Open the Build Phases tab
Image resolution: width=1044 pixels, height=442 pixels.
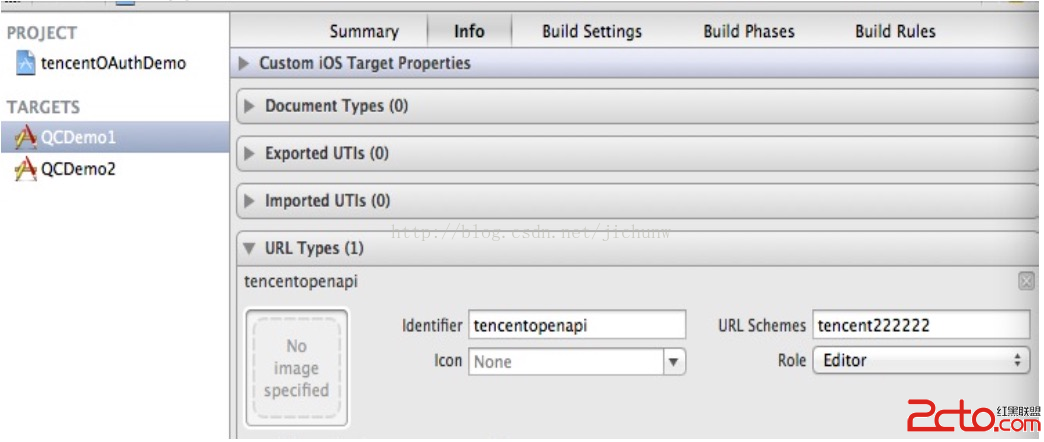pyautogui.click(x=749, y=31)
